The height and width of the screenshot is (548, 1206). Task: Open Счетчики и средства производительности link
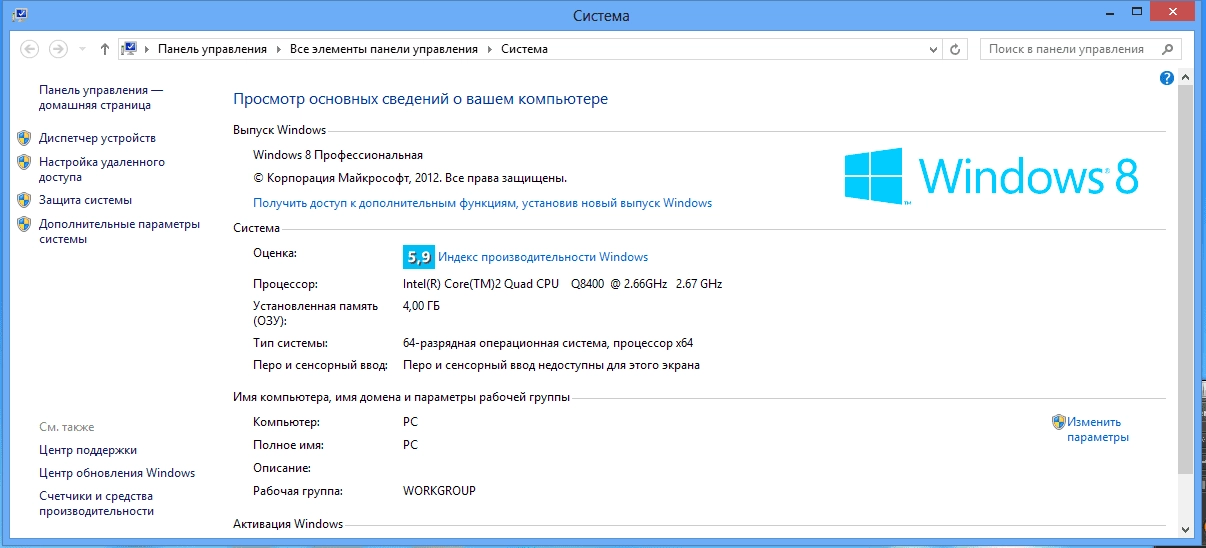[x=97, y=503]
